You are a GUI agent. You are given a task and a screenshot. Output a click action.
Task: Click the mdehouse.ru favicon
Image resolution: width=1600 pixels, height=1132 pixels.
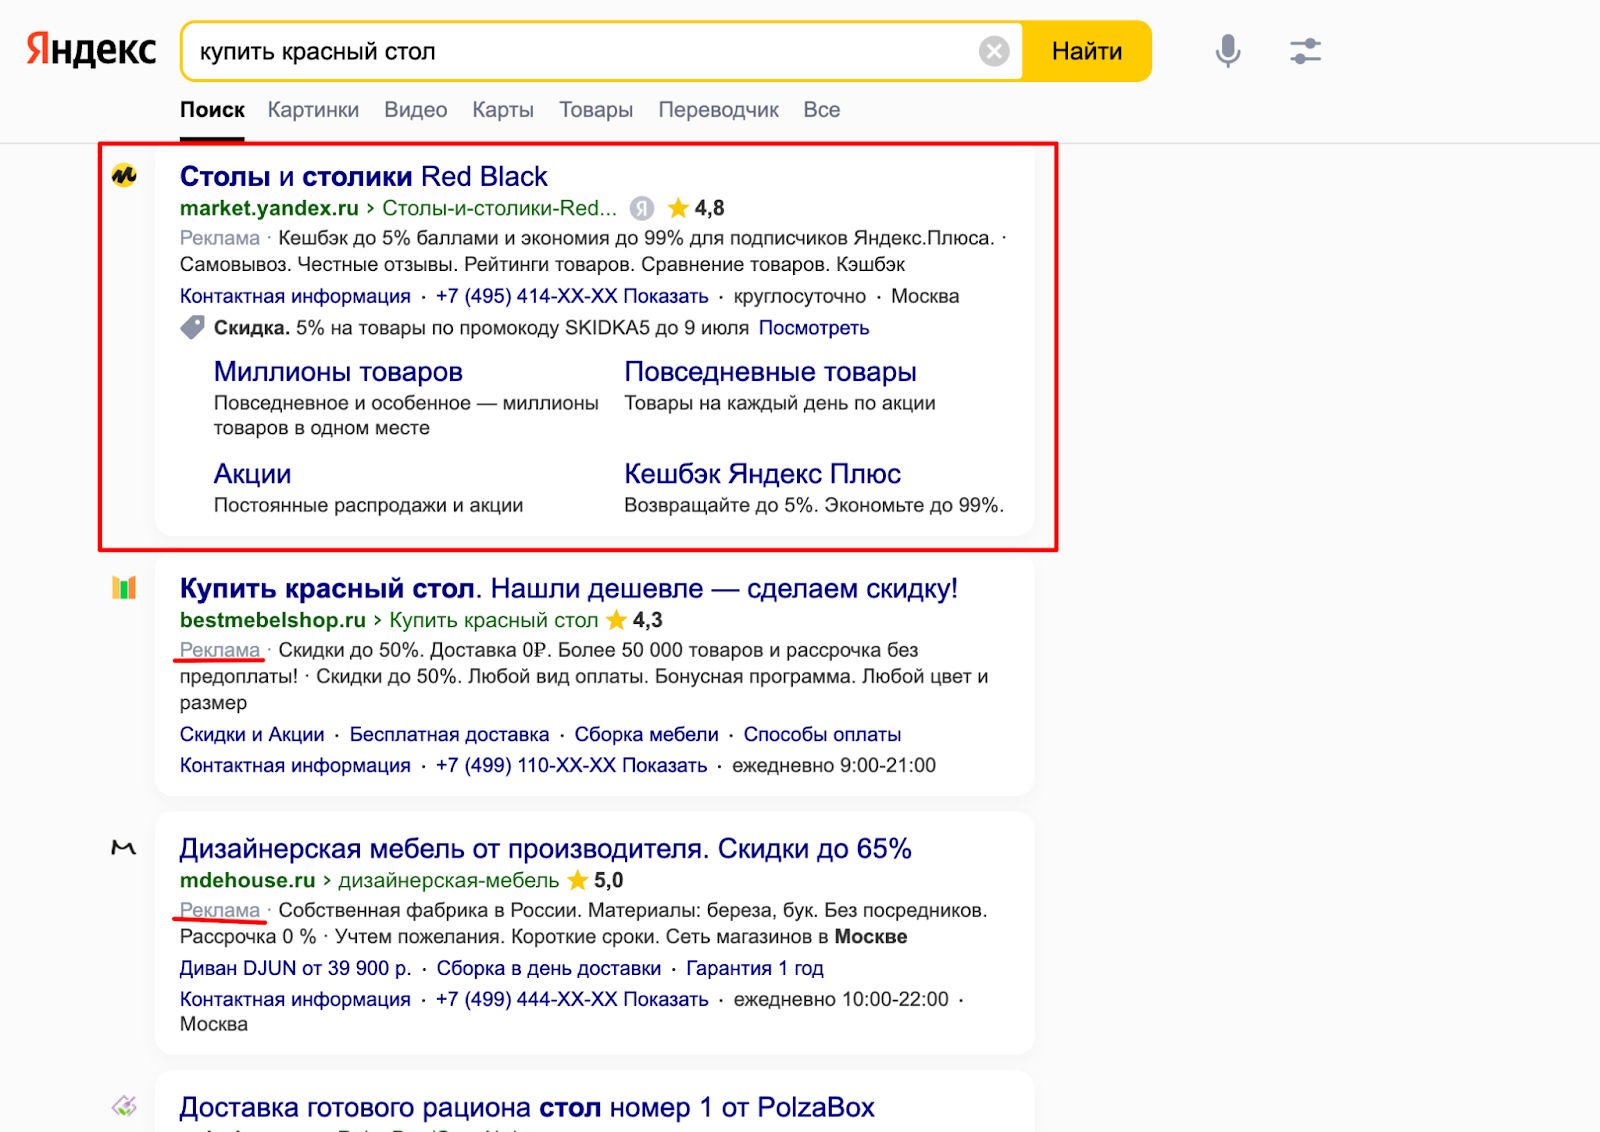(x=123, y=848)
